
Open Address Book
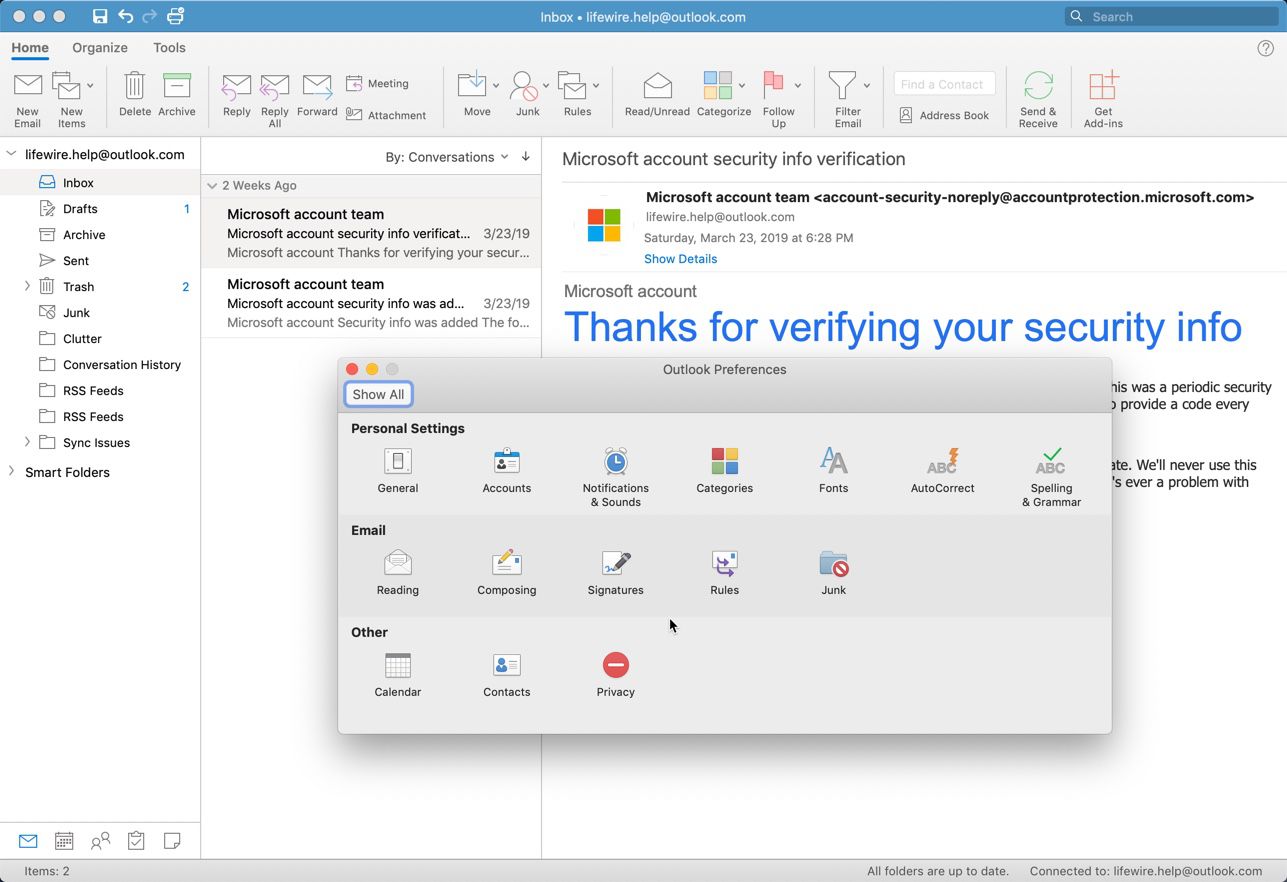[944, 115]
